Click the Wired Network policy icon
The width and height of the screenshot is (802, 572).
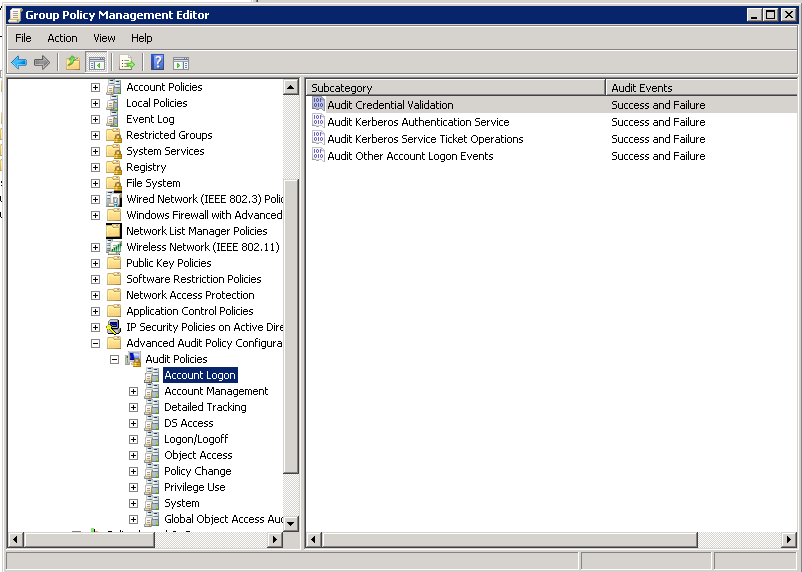(114, 199)
